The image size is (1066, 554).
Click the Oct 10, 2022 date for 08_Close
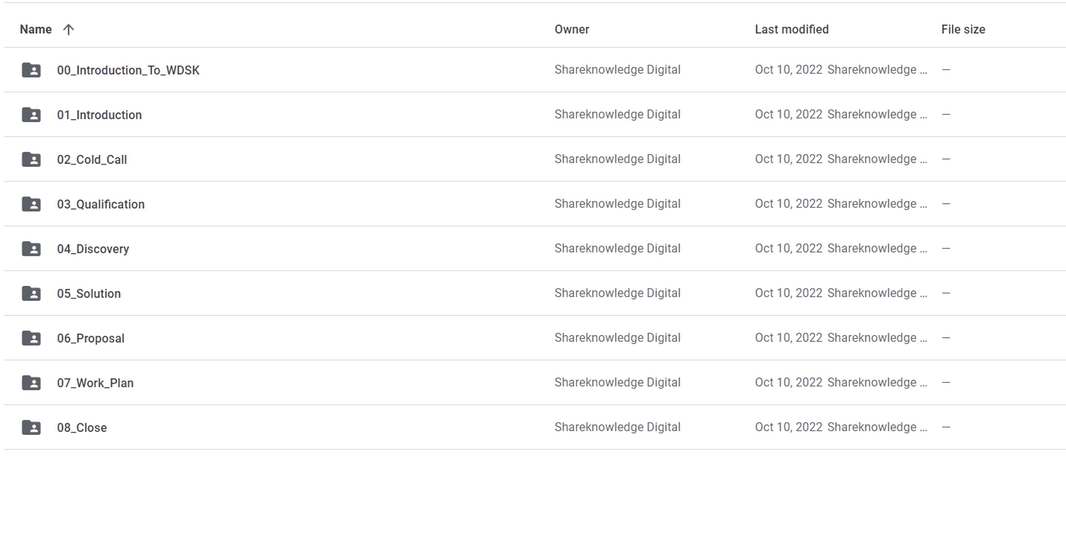(x=789, y=427)
